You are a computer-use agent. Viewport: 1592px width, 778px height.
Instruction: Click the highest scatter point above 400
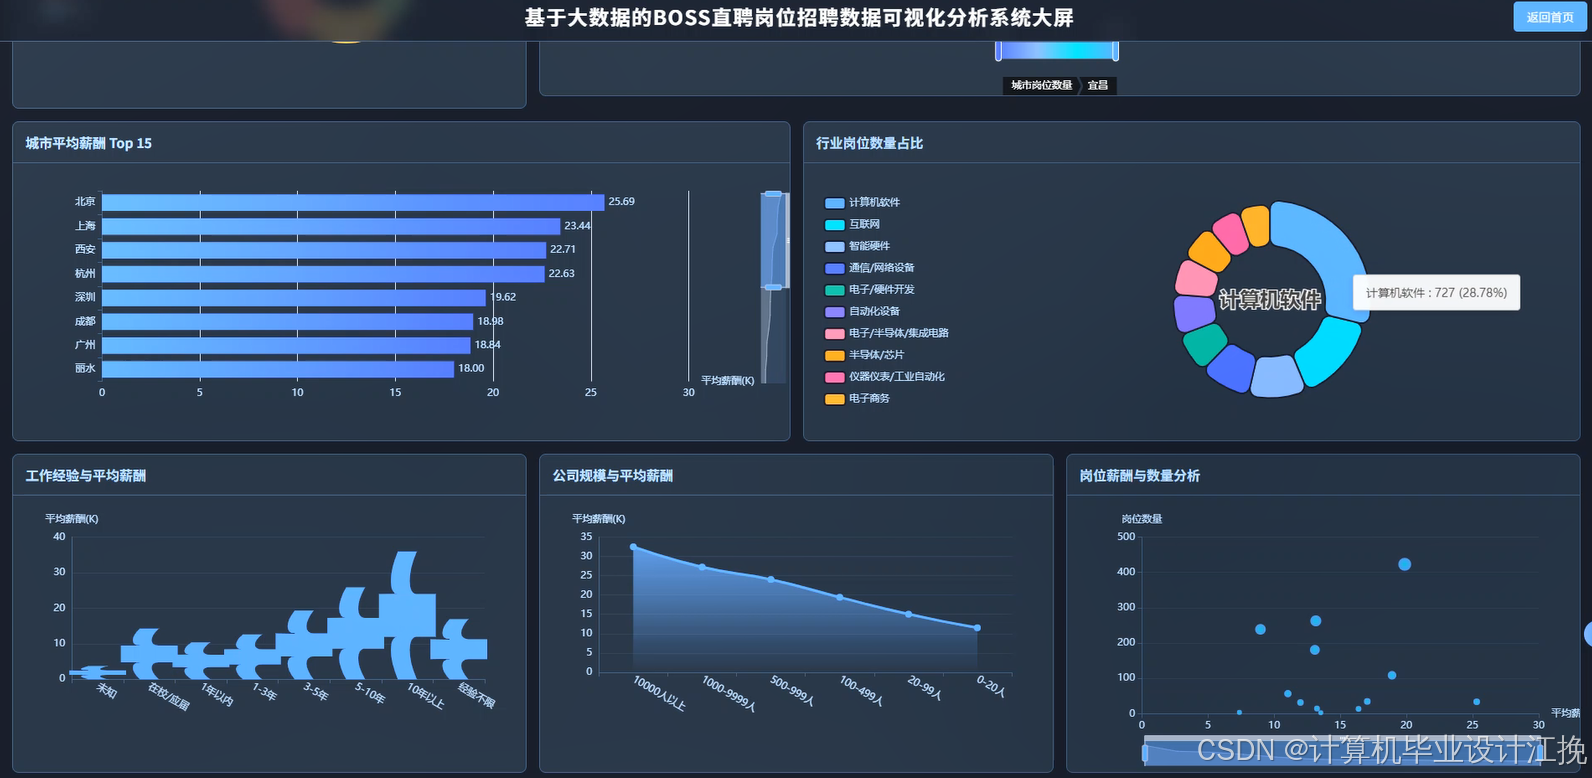[x=1405, y=565]
